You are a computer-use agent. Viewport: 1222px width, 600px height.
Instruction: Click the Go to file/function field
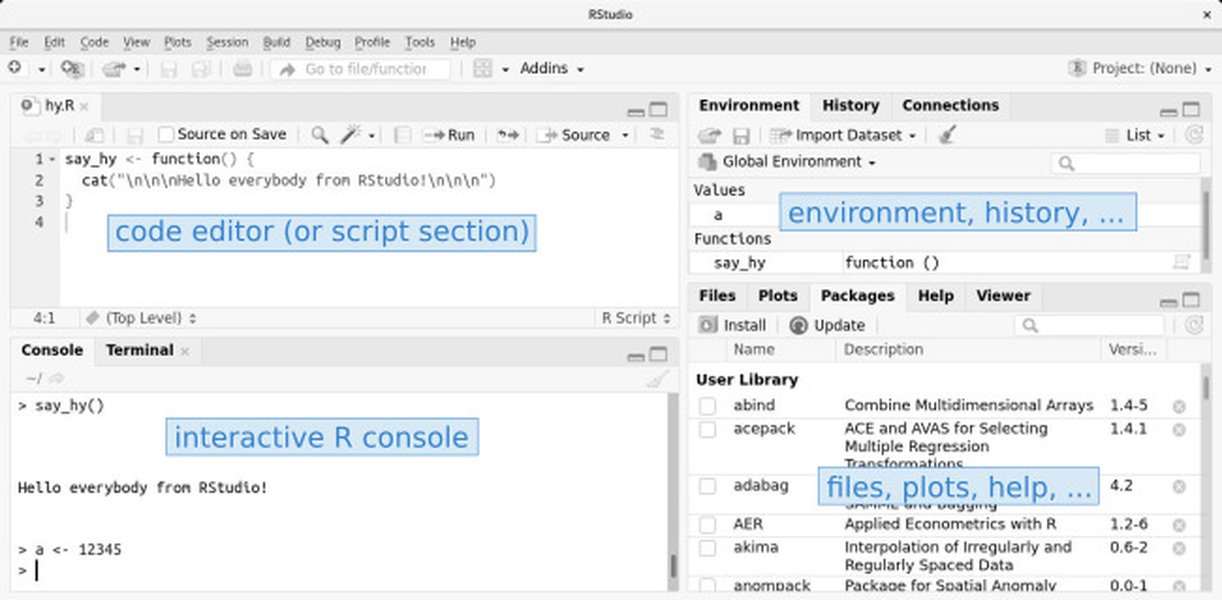[x=360, y=69]
